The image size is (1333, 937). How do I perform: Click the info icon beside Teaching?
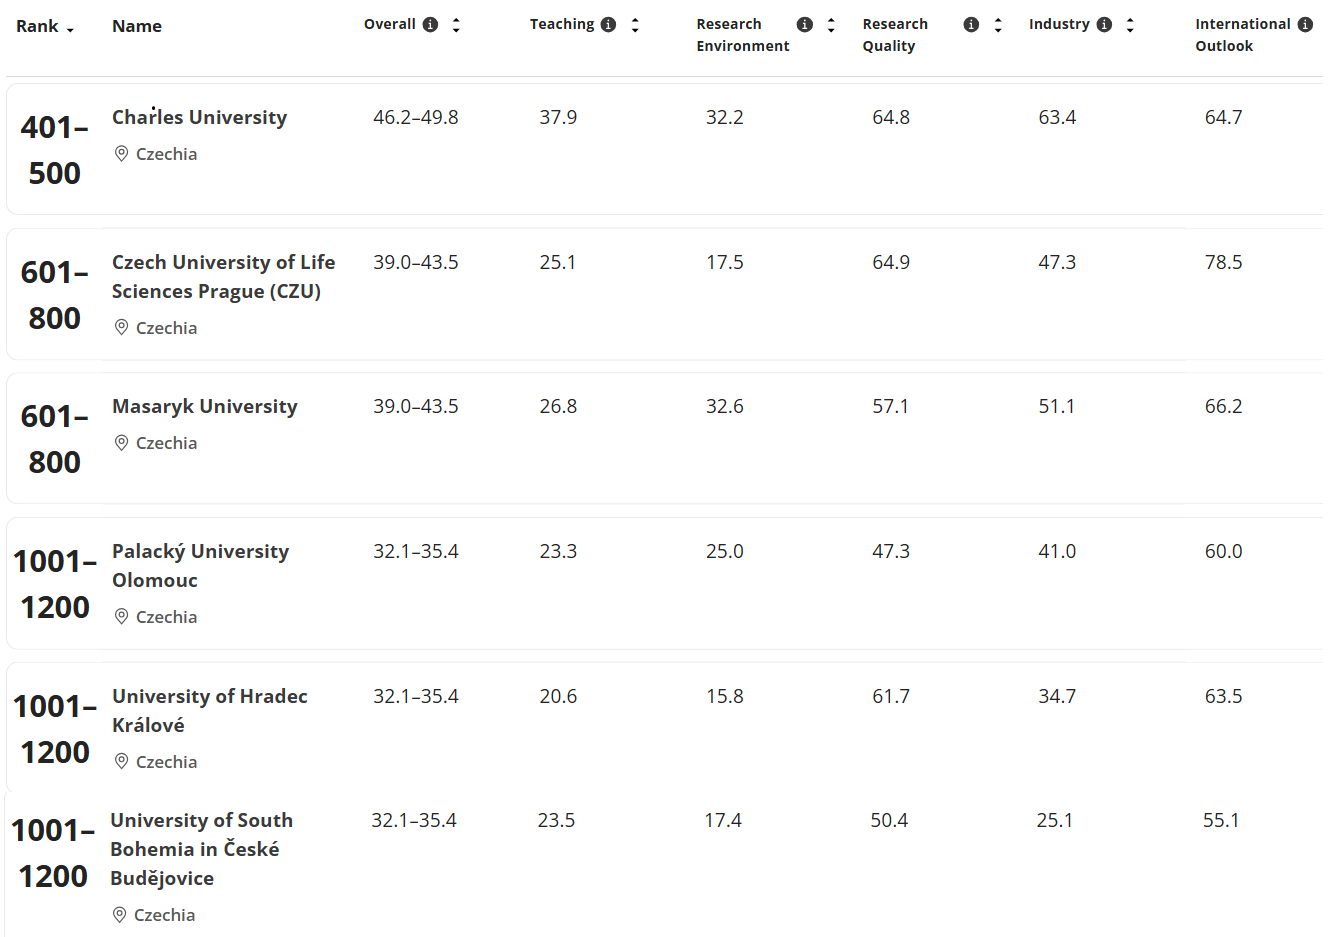[608, 23]
